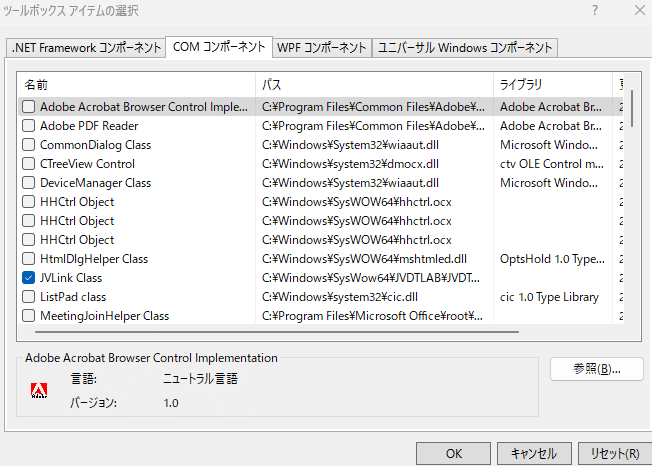Image resolution: width=652 pixels, height=466 pixels.
Task: Tick the Adobe Acrobat Browser Control checkbox
Action: [x=28, y=107]
